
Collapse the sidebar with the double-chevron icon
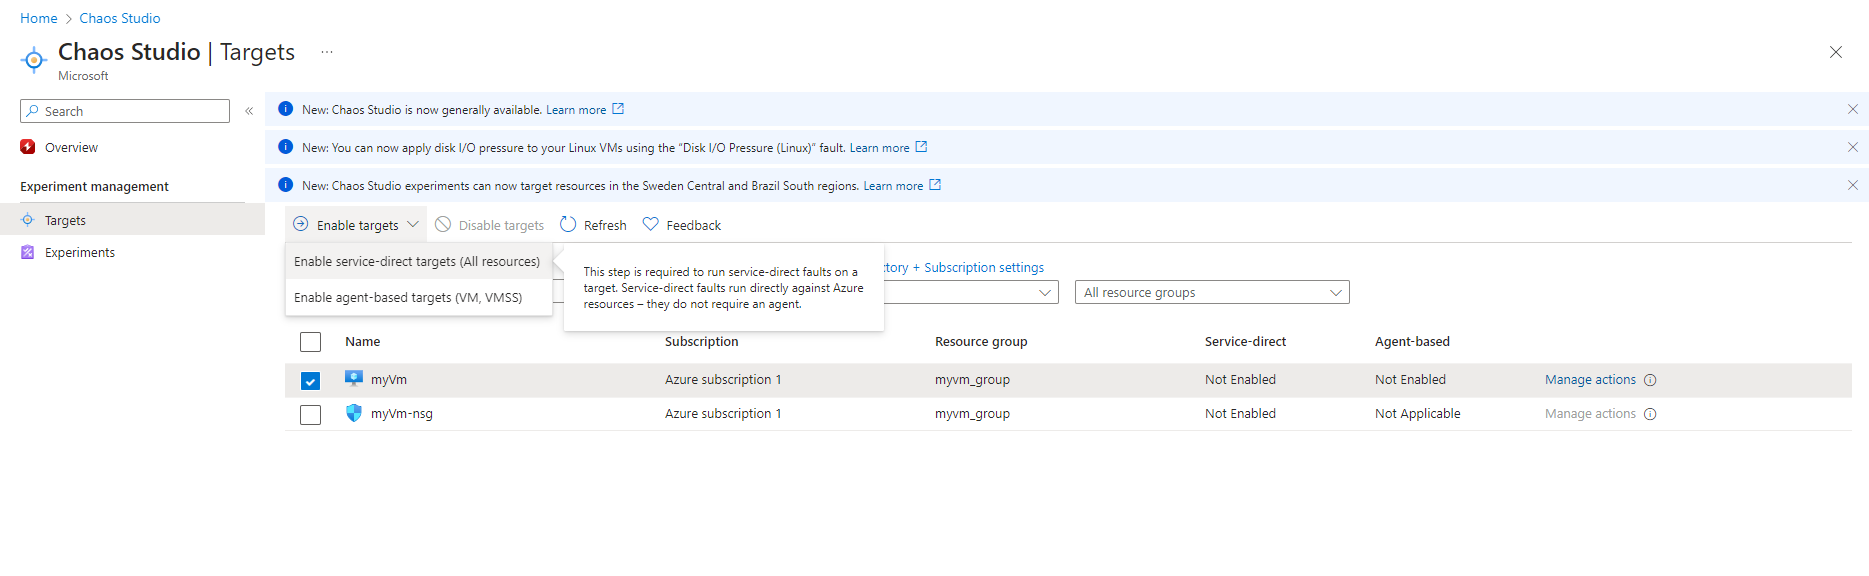tap(249, 111)
